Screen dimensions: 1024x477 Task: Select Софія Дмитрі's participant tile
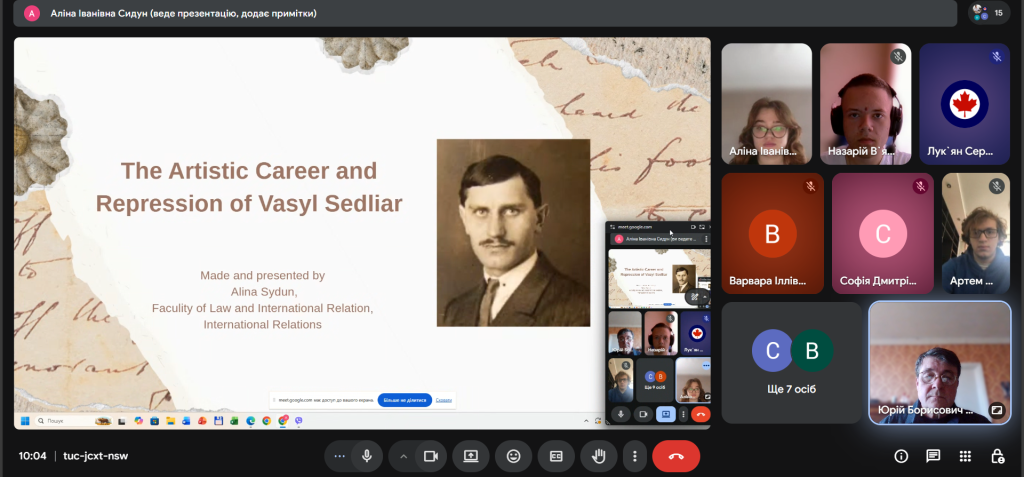882,232
